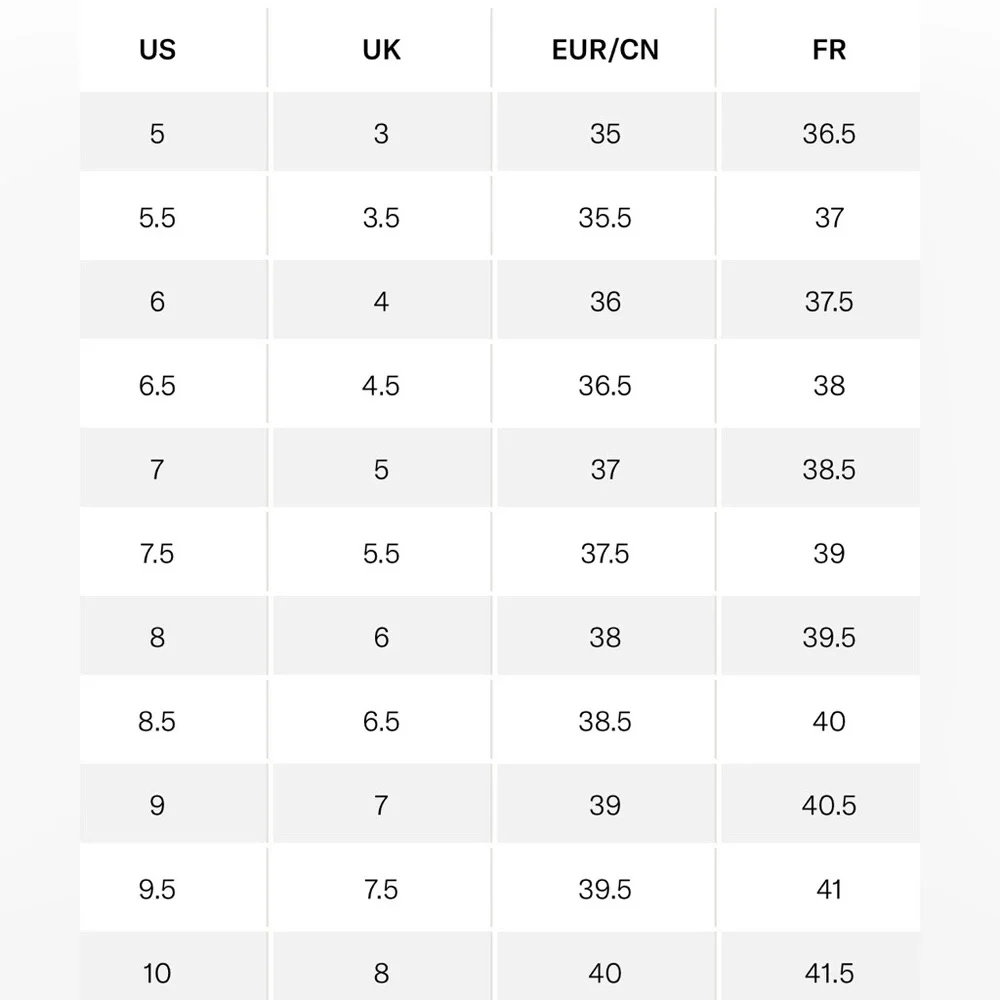1000x1000 pixels.
Task: Choose EUR/CN size 36 cell
Action: point(605,302)
